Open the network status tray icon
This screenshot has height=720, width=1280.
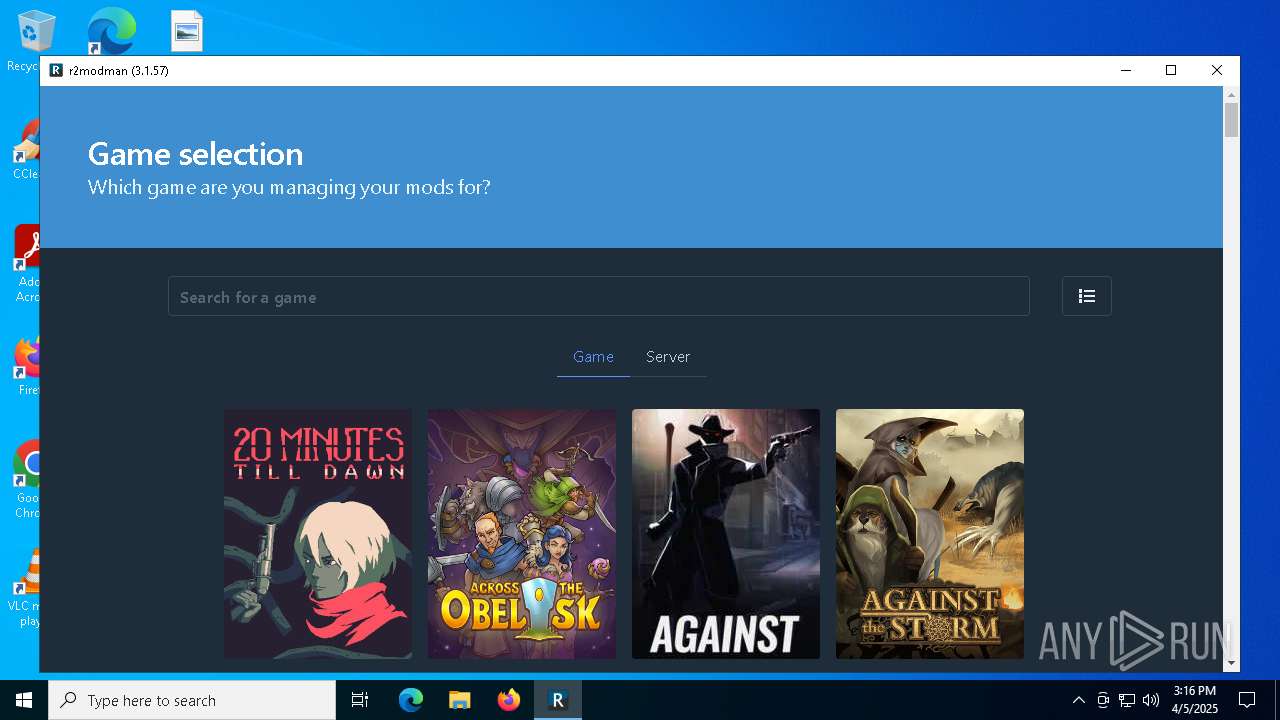click(1127, 700)
